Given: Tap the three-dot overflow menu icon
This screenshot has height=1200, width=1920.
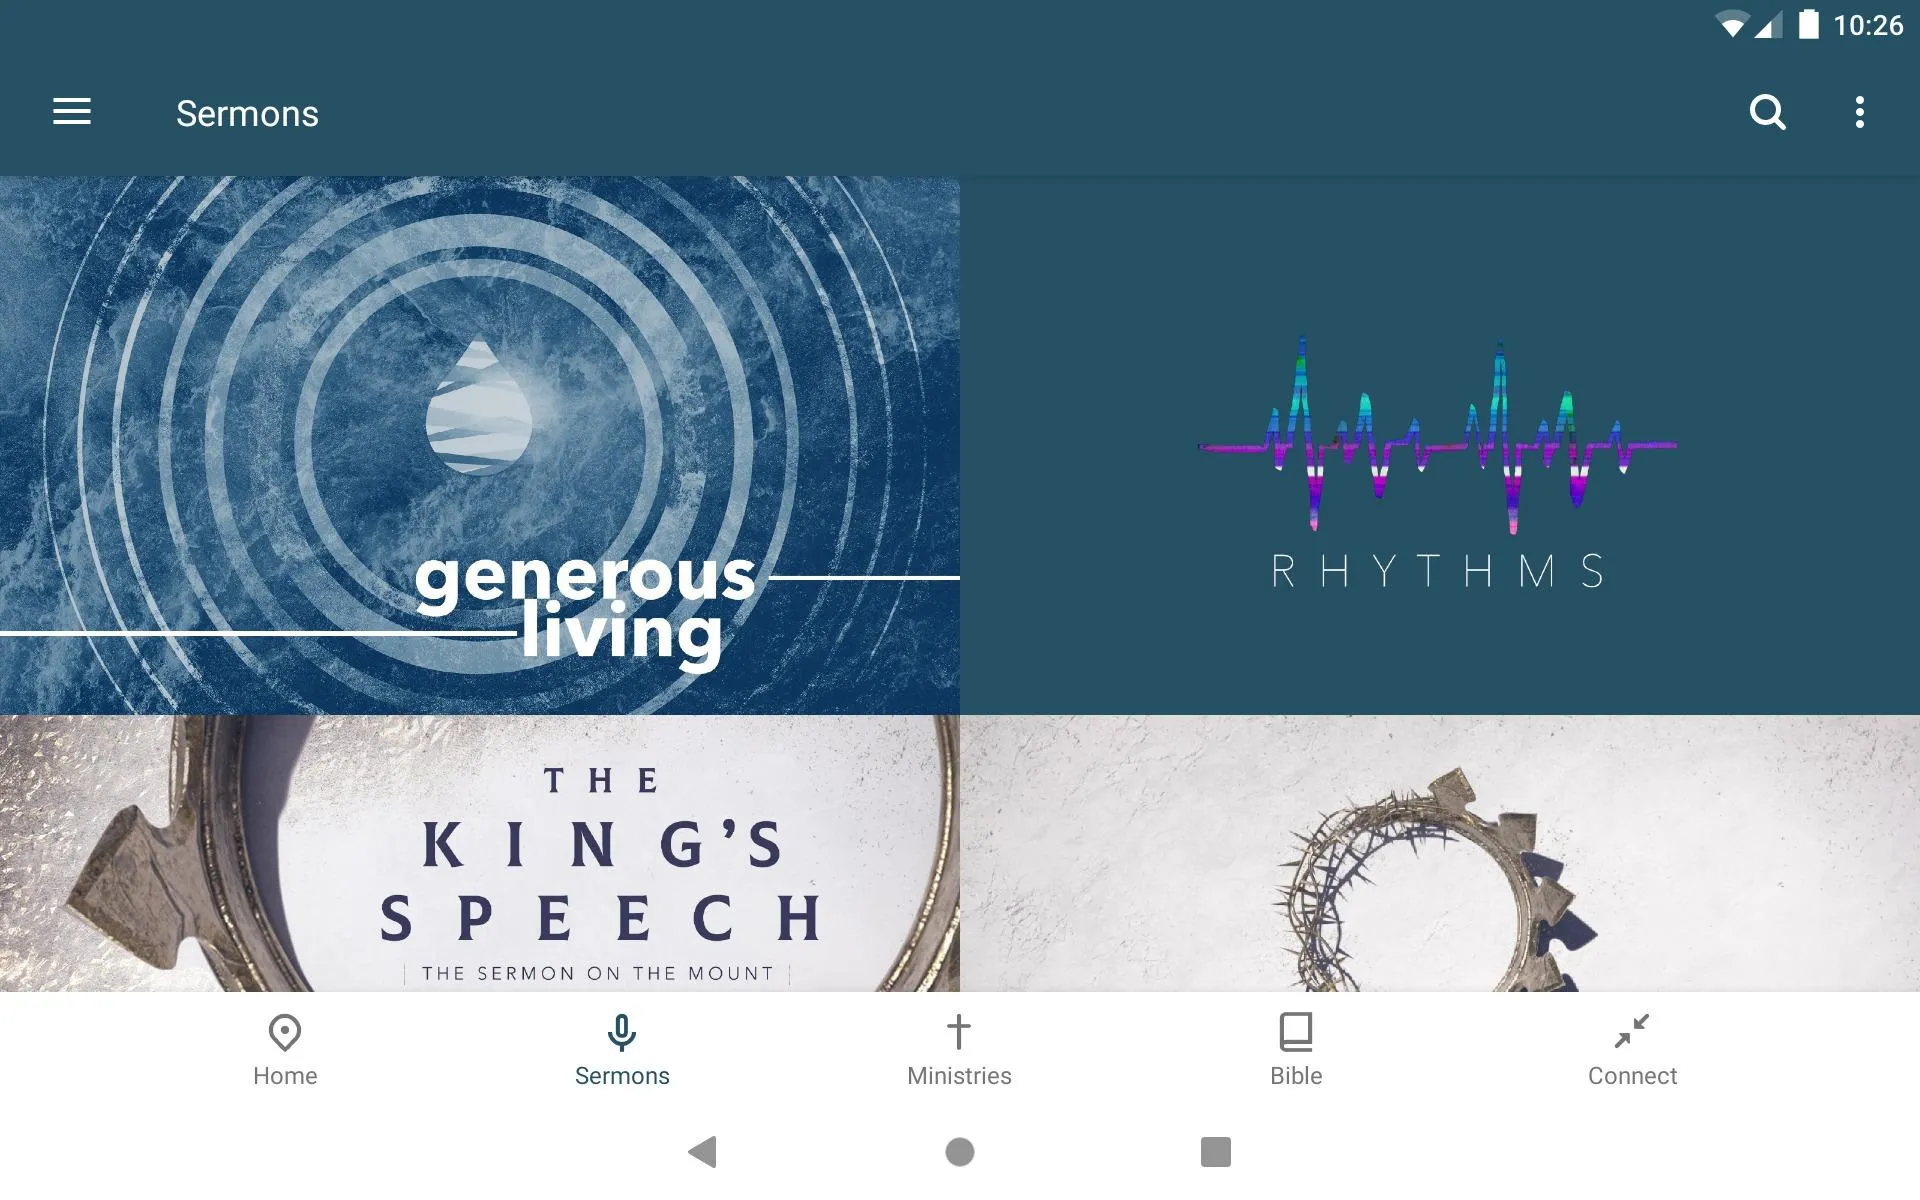Looking at the screenshot, I should click(1862, 112).
